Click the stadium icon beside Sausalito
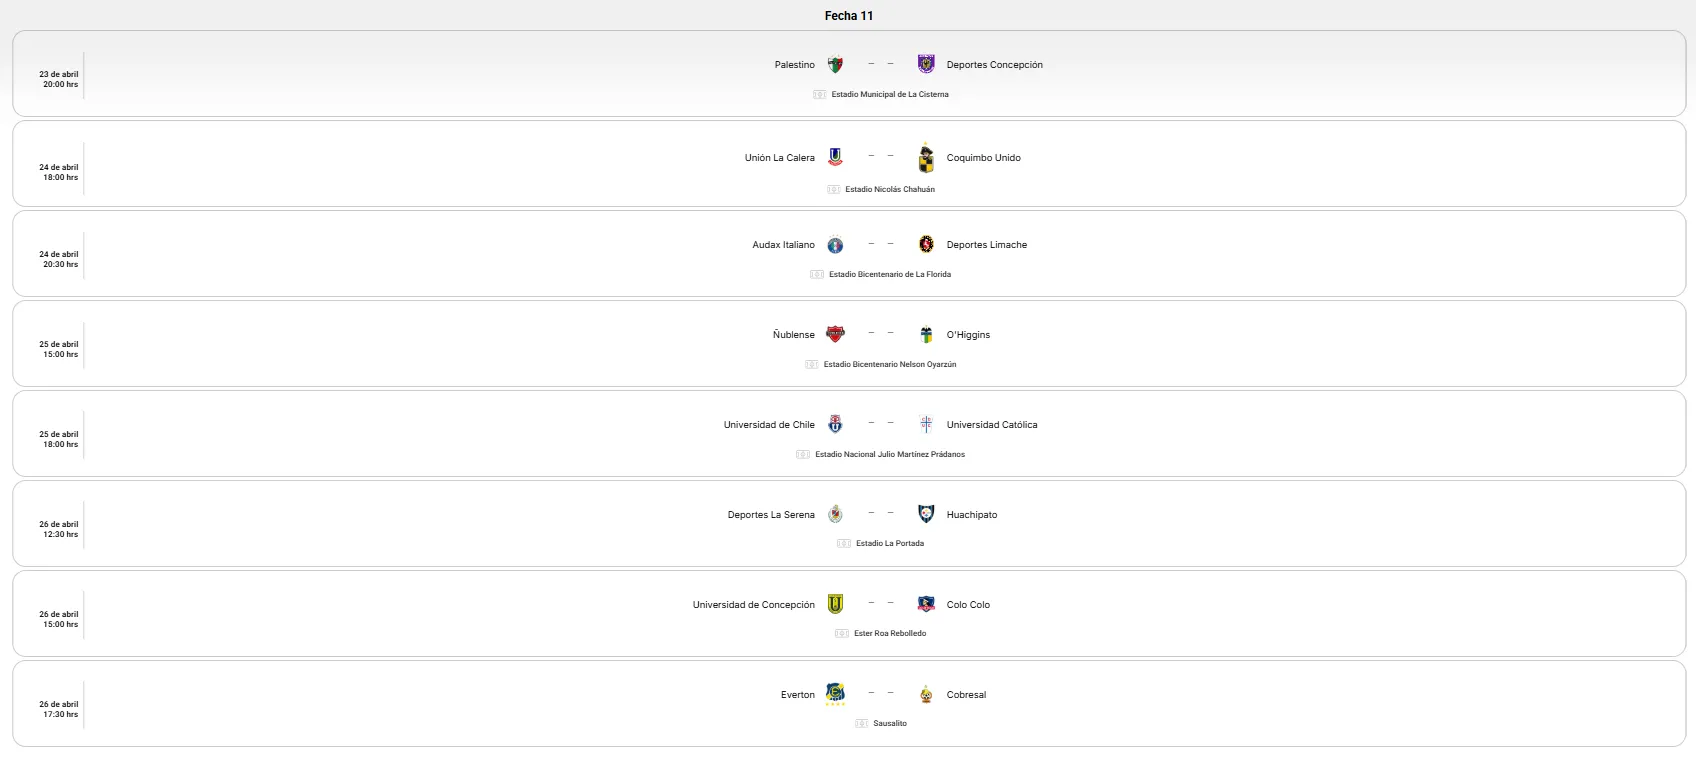Viewport: 1696px width, 760px height. point(861,723)
